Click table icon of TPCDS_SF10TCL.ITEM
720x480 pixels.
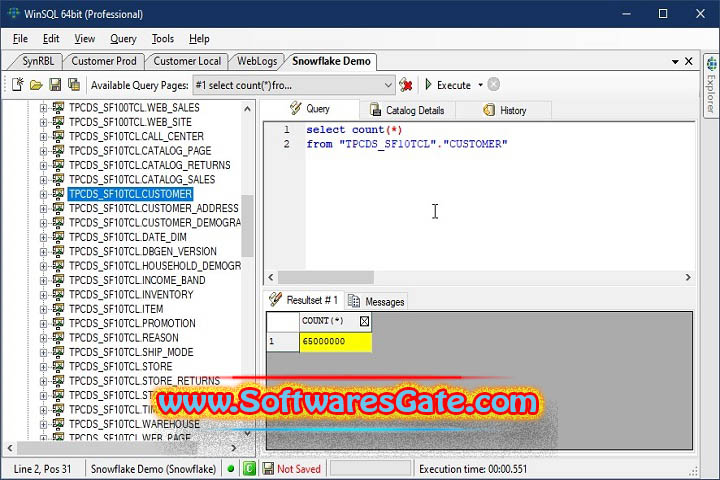(58, 309)
